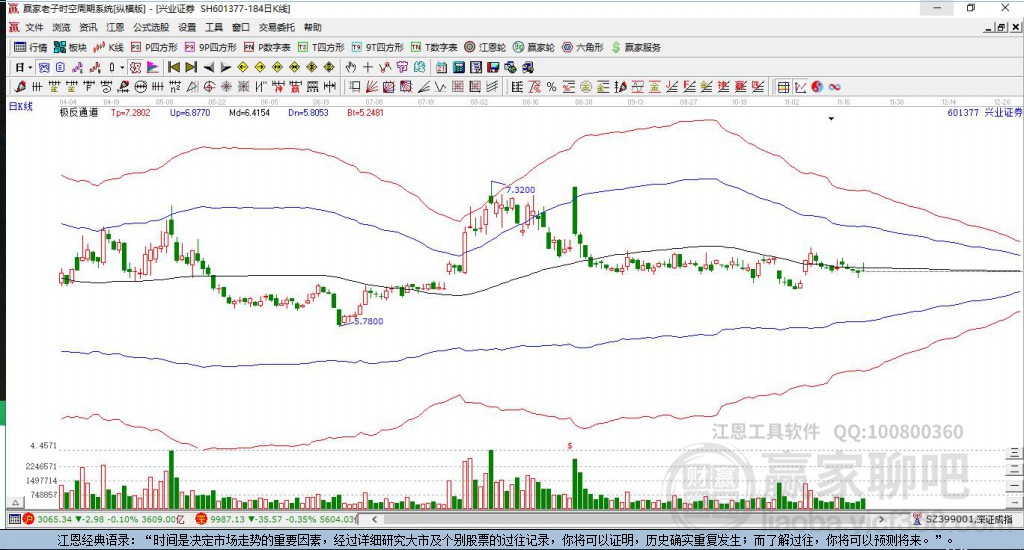
Task: Open 赢家服务 dollar-sign service
Action: click(x=636, y=47)
